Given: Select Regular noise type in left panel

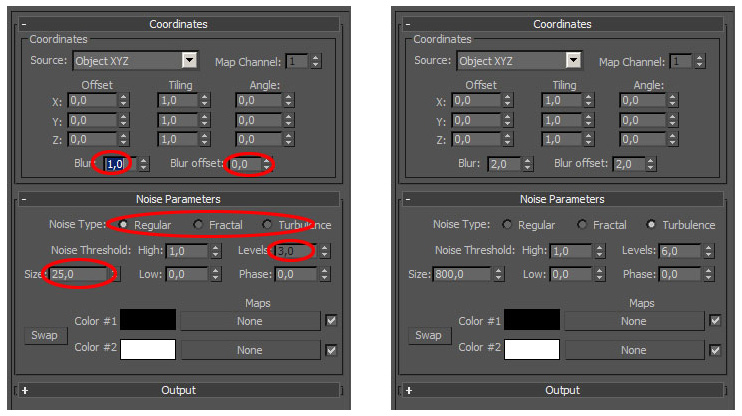Looking at the screenshot, I should [124, 225].
